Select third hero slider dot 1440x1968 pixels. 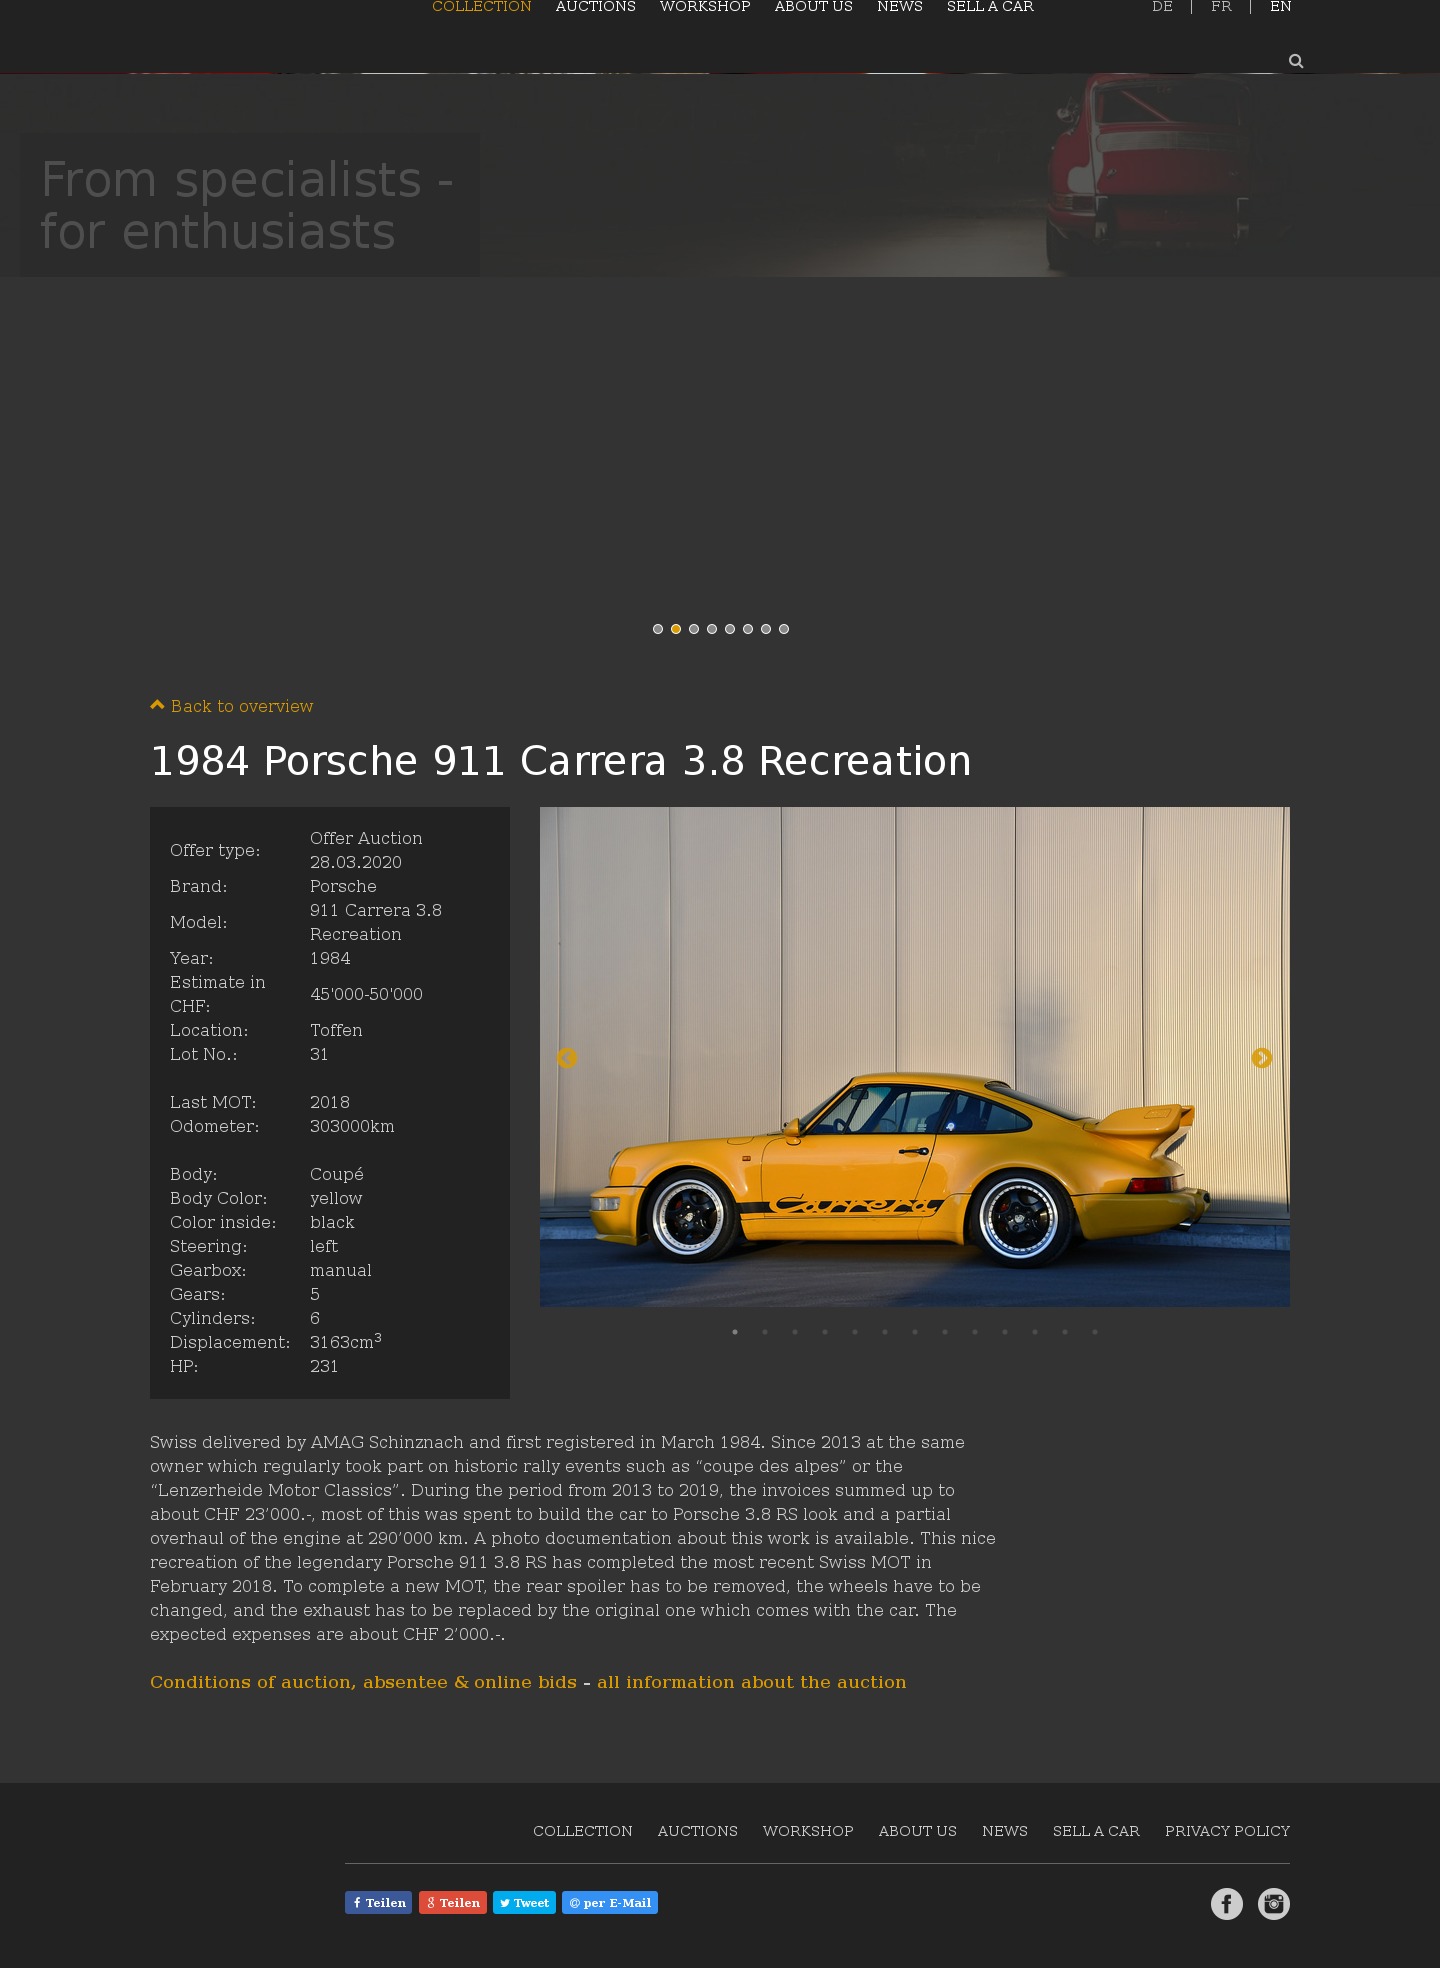tap(694, 629)
